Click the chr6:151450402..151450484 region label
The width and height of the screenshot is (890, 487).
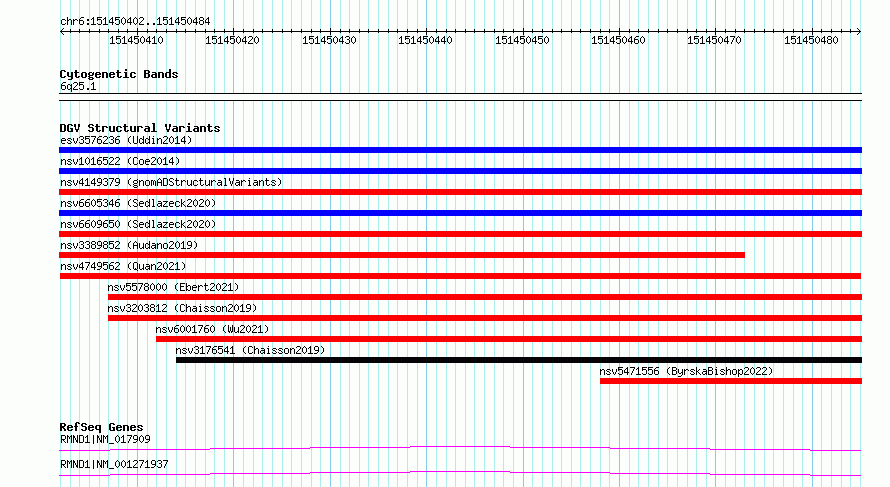(x=135, y=22)
